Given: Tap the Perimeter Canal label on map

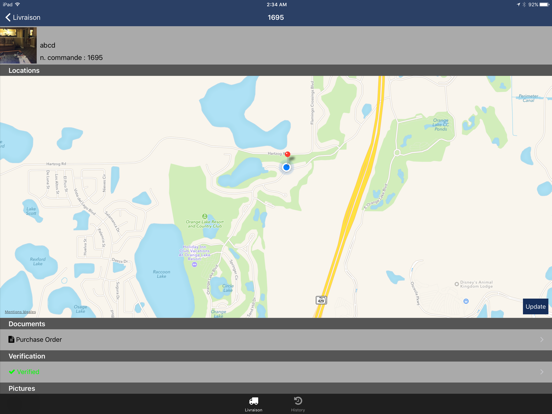Looking at the screenshot, I should pyautogui.click(x=528, y=98).
